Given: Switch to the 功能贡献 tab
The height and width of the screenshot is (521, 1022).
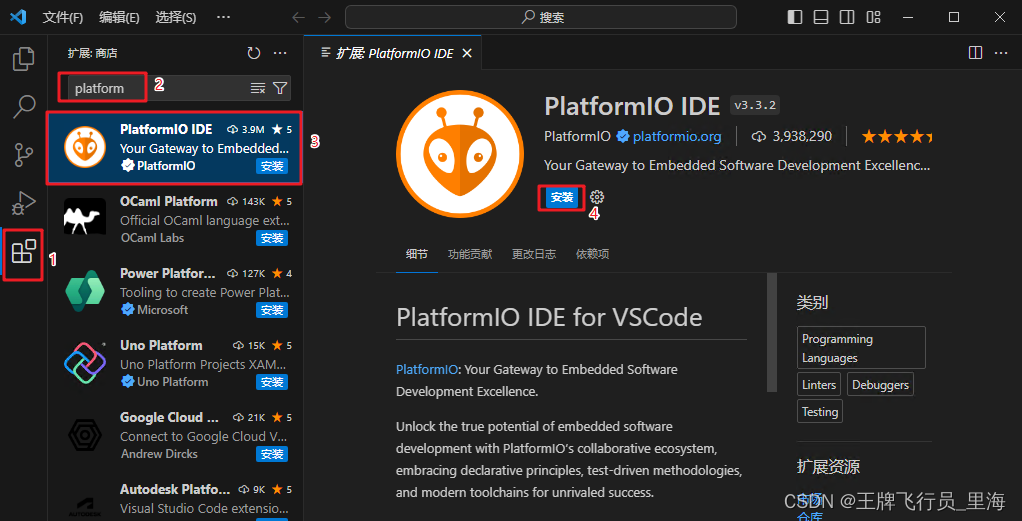Looking at the screenshot, I should [x=470, y=254].
